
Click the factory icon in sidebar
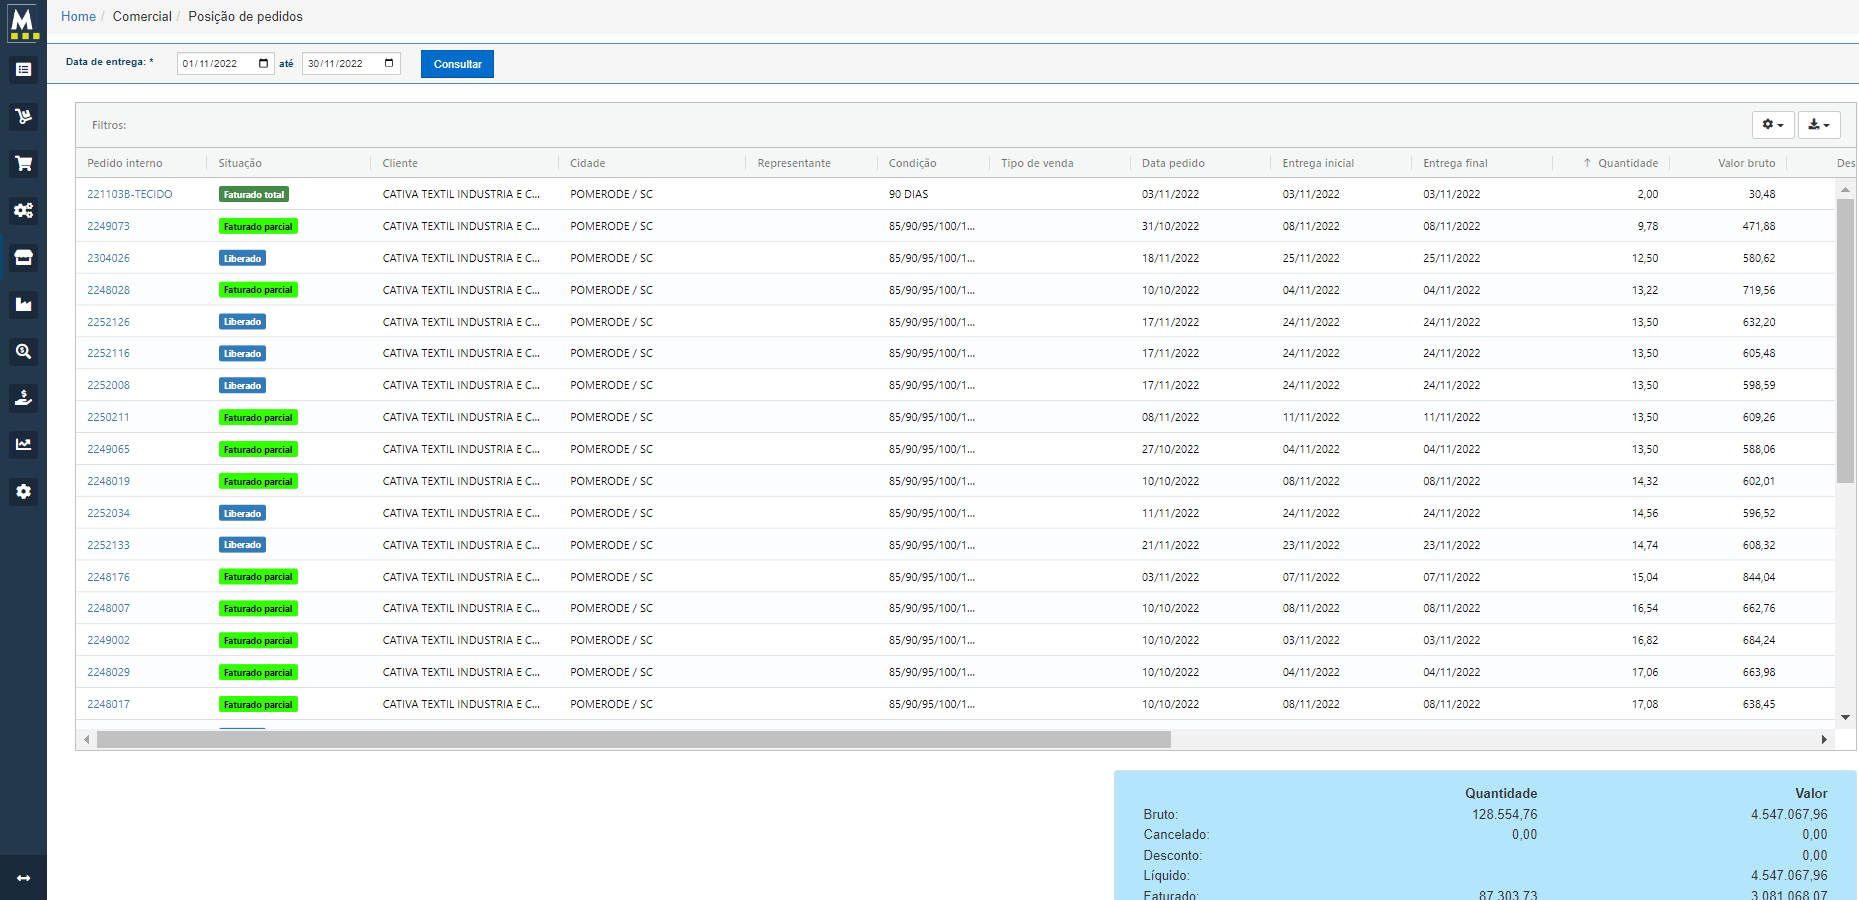click(x=23, y=304)
